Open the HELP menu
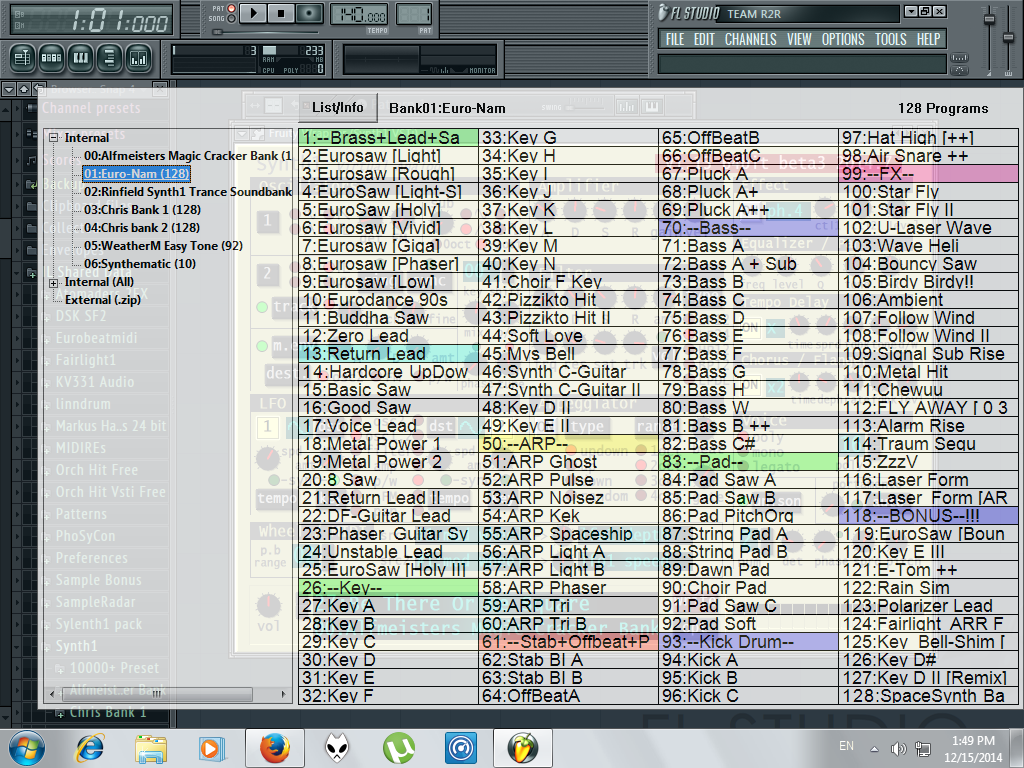Screen dimensions: 1024x768 928,39
